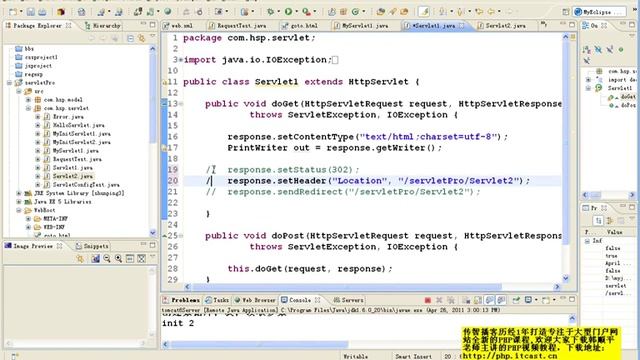Open the web.xml editor tab
The width and height of the screenshot is (640, 360).
click(178, 25)
